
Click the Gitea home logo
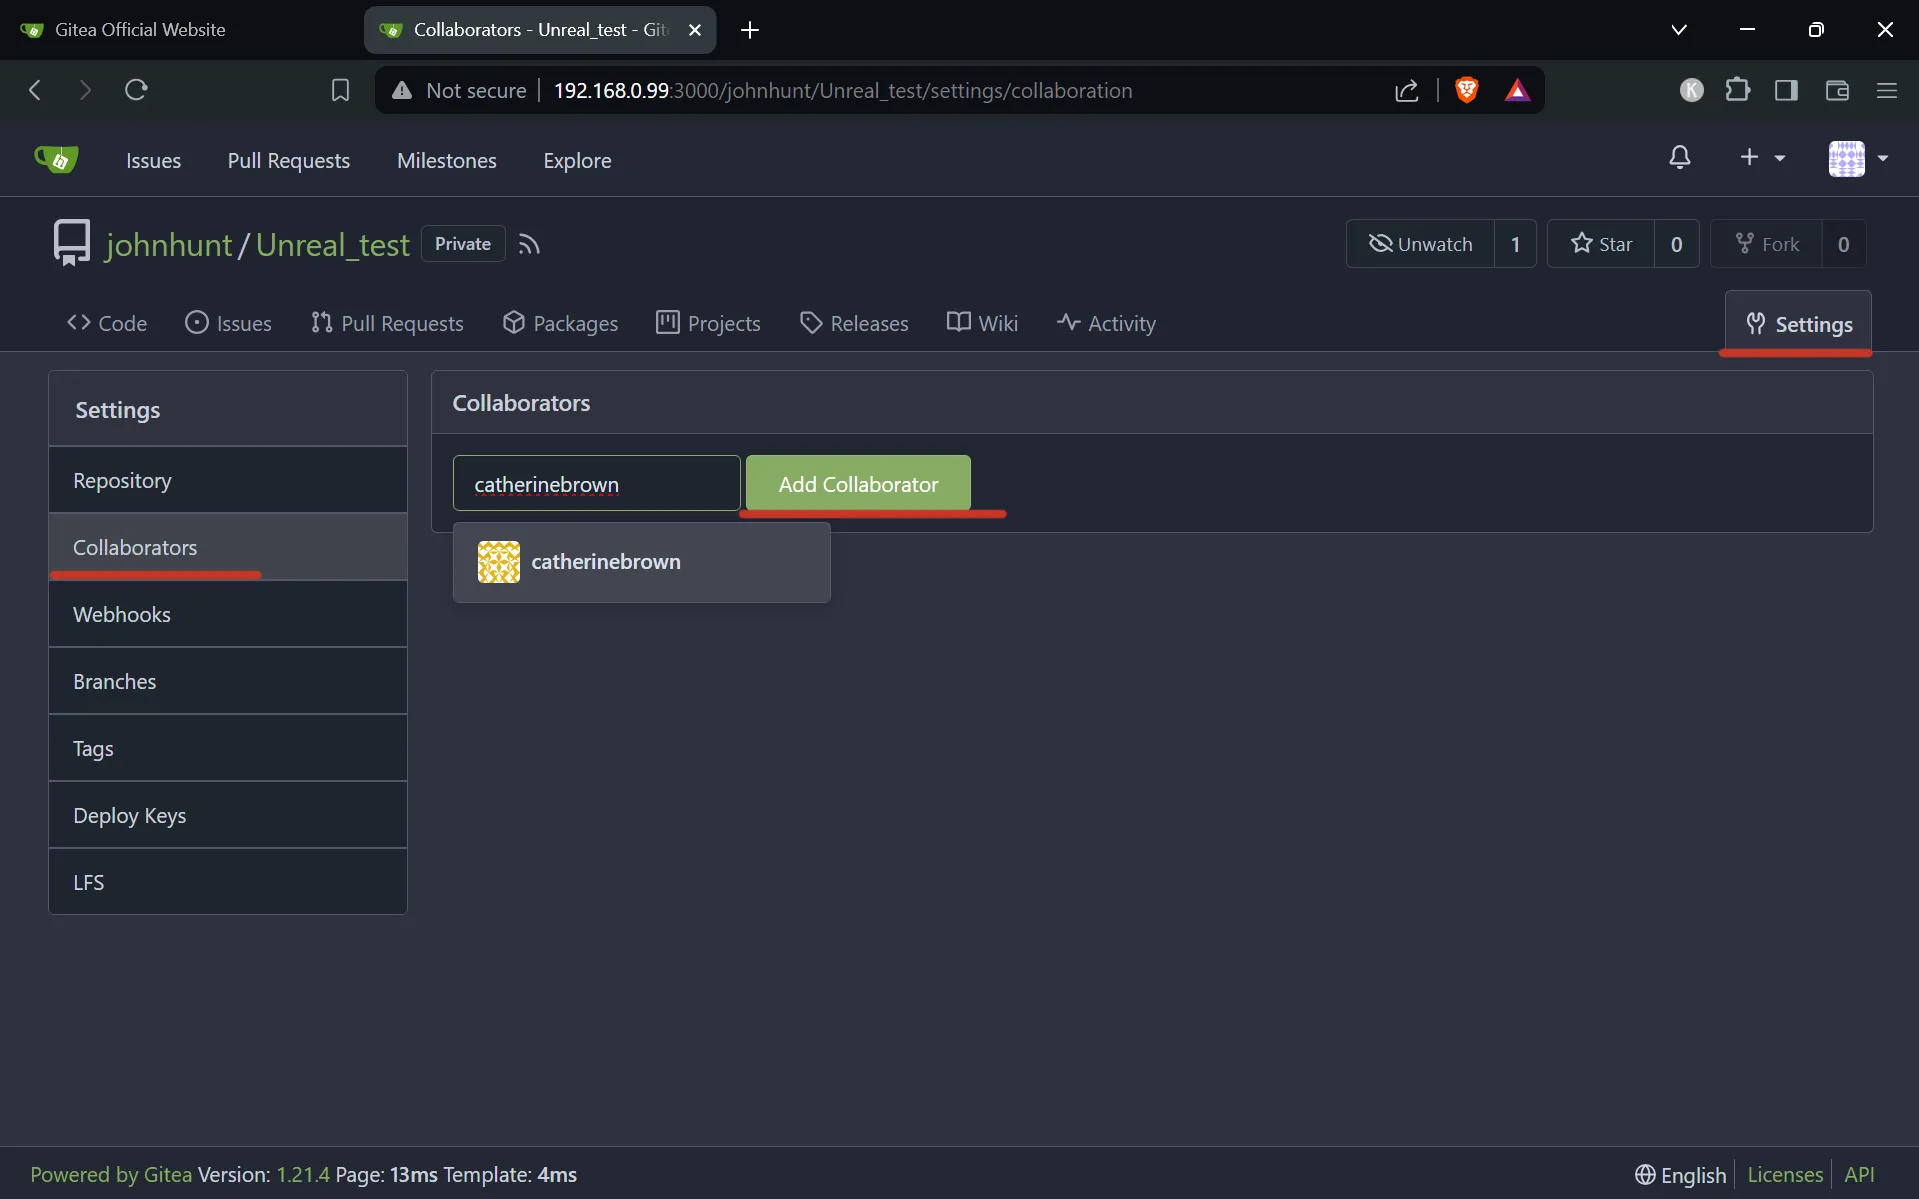click(x=56, y=159)
